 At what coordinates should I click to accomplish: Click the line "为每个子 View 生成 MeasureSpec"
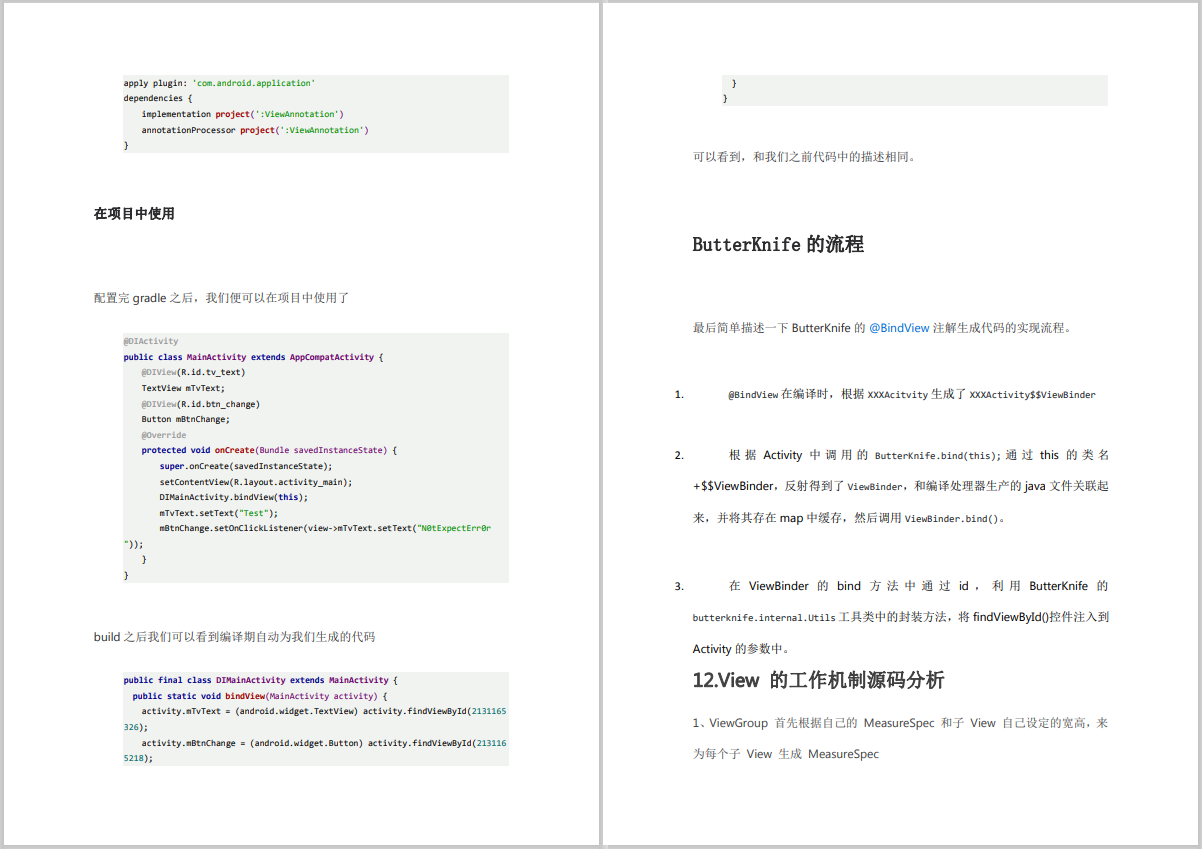pyautogui.click(x=786, y=754)
